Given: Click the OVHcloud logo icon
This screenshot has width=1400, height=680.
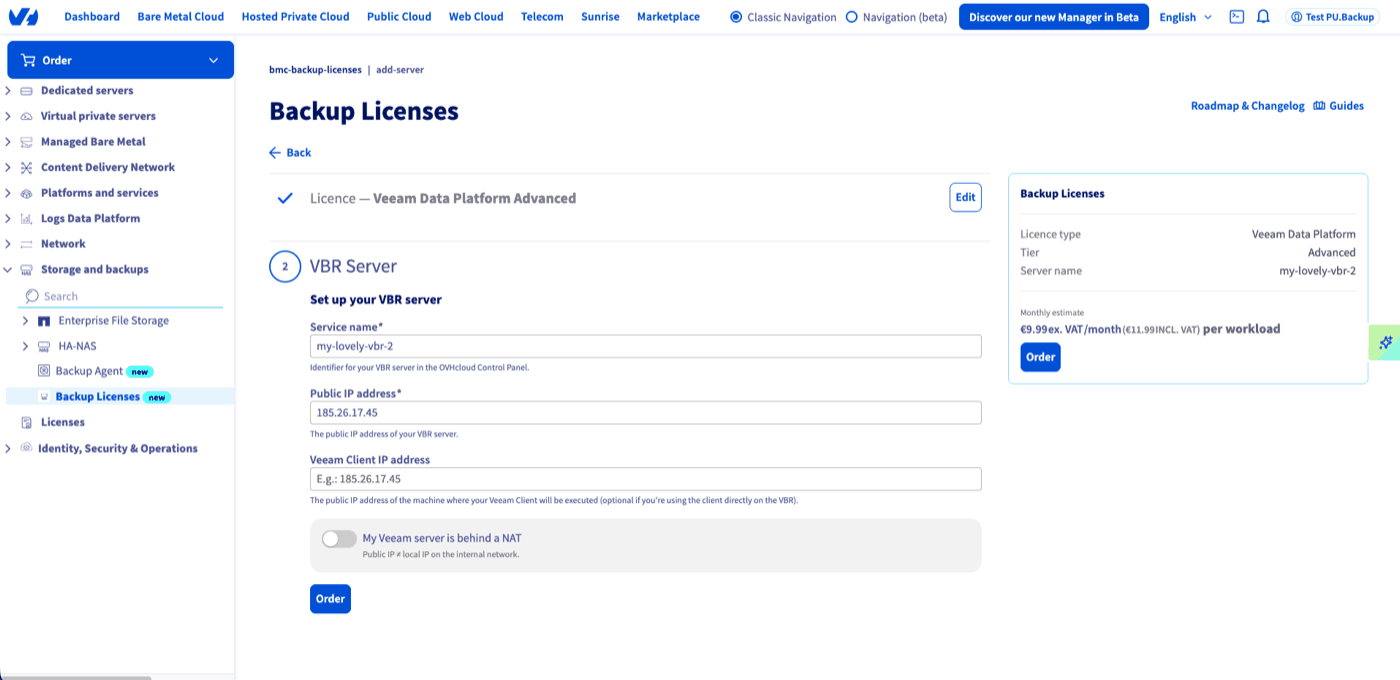Looking at the screenshot, I should click(23, 17).
